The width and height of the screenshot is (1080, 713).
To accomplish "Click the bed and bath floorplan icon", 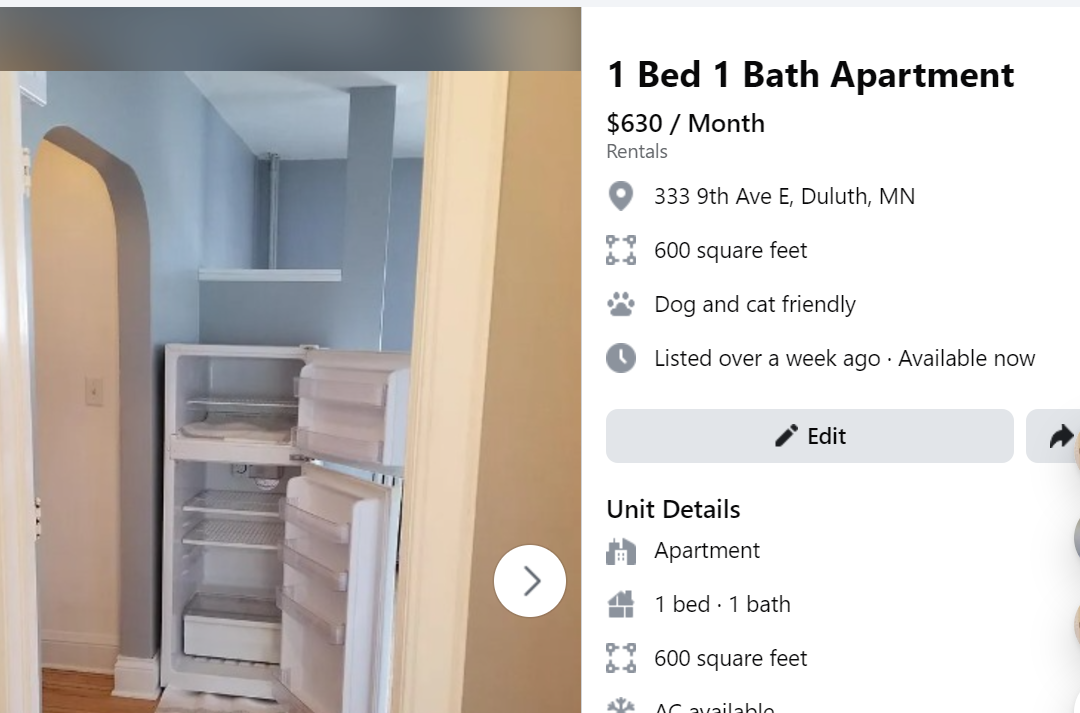I will coord(621,604).
